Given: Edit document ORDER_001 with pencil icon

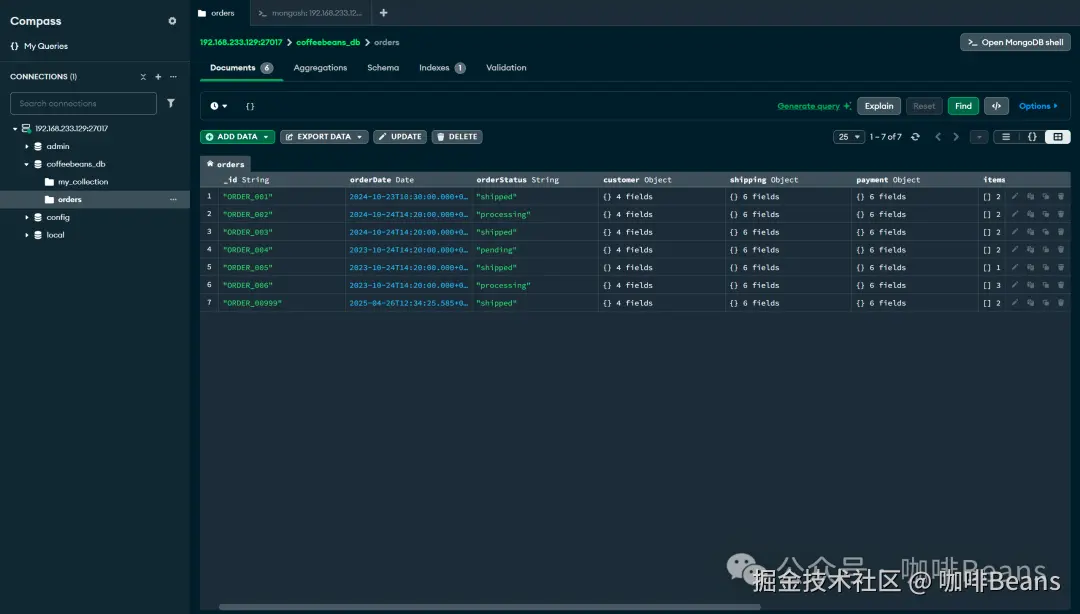Looking at the screenshot, I should (x=1015, y=196).
